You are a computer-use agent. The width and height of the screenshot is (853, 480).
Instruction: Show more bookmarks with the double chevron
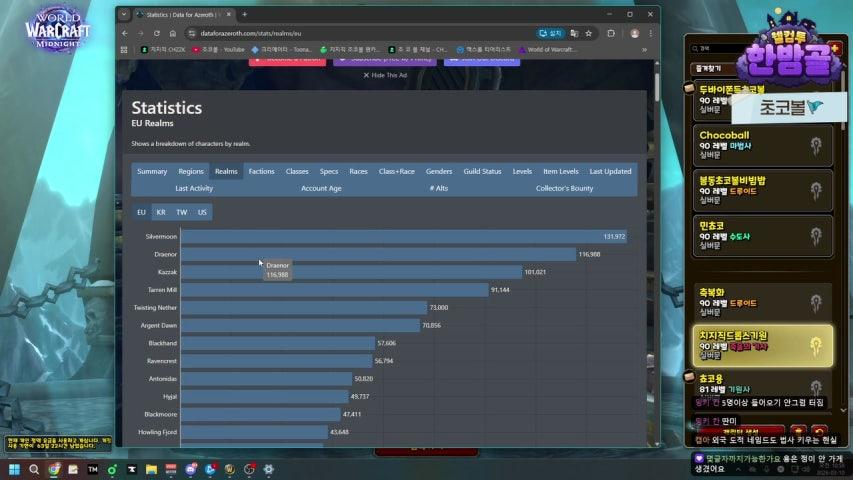pos(645,50)
